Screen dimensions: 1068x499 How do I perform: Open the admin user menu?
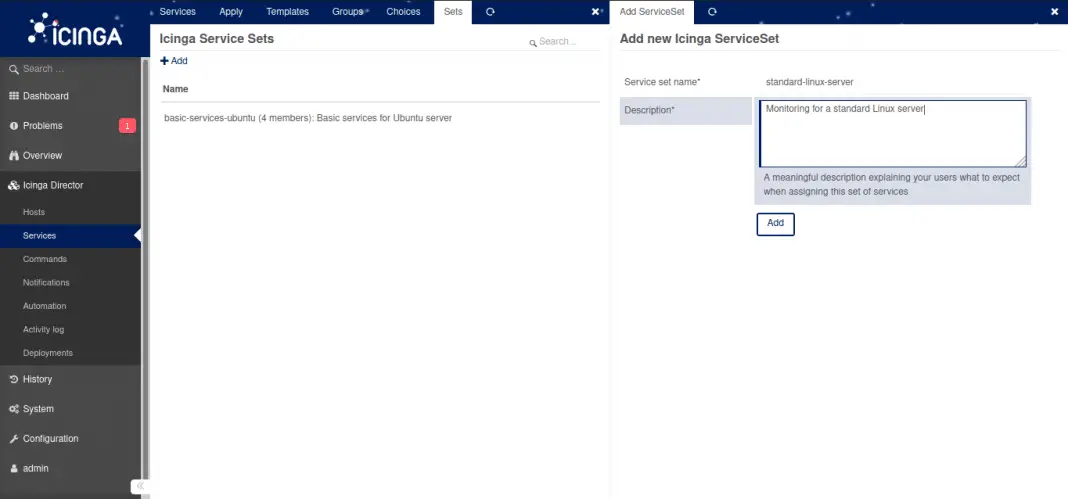pos(35,468)
